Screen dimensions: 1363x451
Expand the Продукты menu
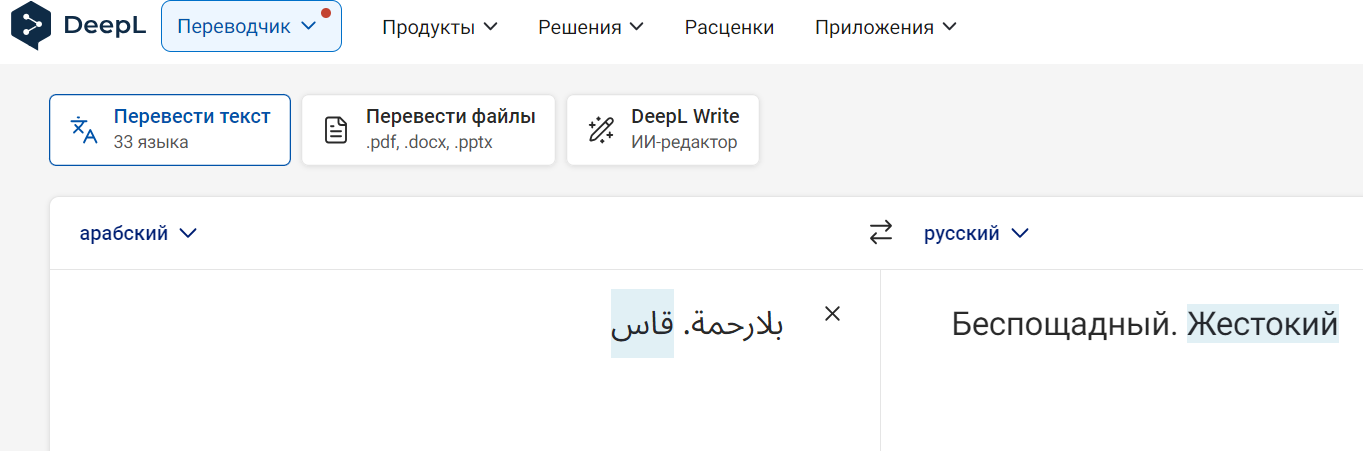click(439, 27)
